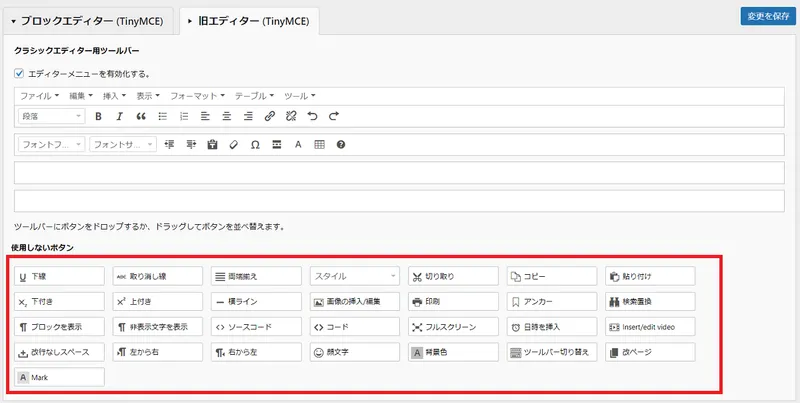
Task: Open the フォントファミリー dropdown
Action: 52,145
